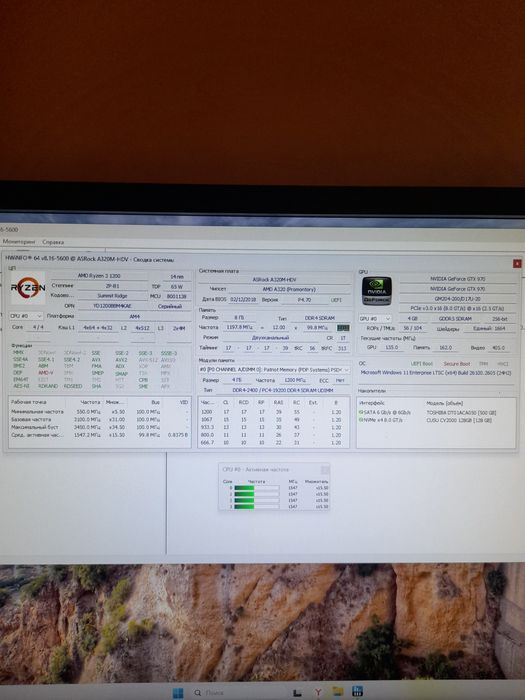525x700 pixels.
Task: Open the GPU #0 selector dropdown
Action: pyautogui.click(x=375, y=319)
